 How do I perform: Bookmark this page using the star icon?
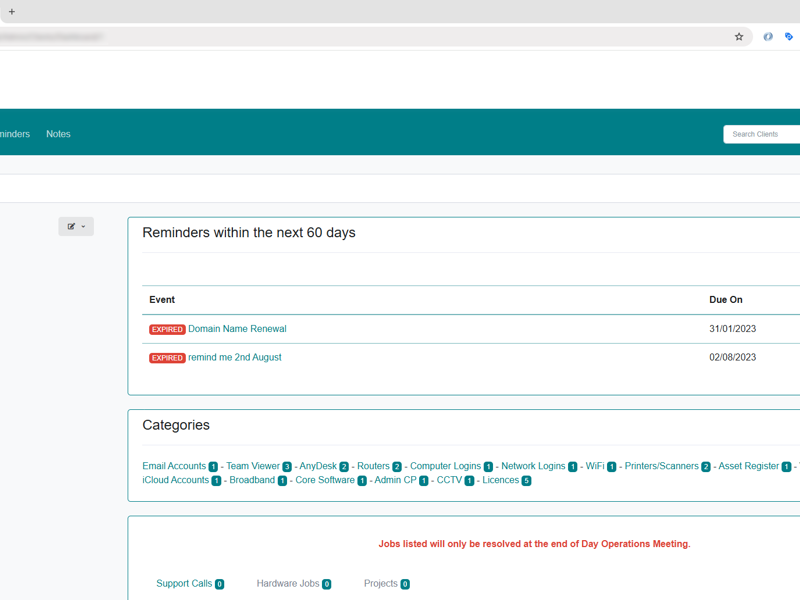click(x=739, y=36)
